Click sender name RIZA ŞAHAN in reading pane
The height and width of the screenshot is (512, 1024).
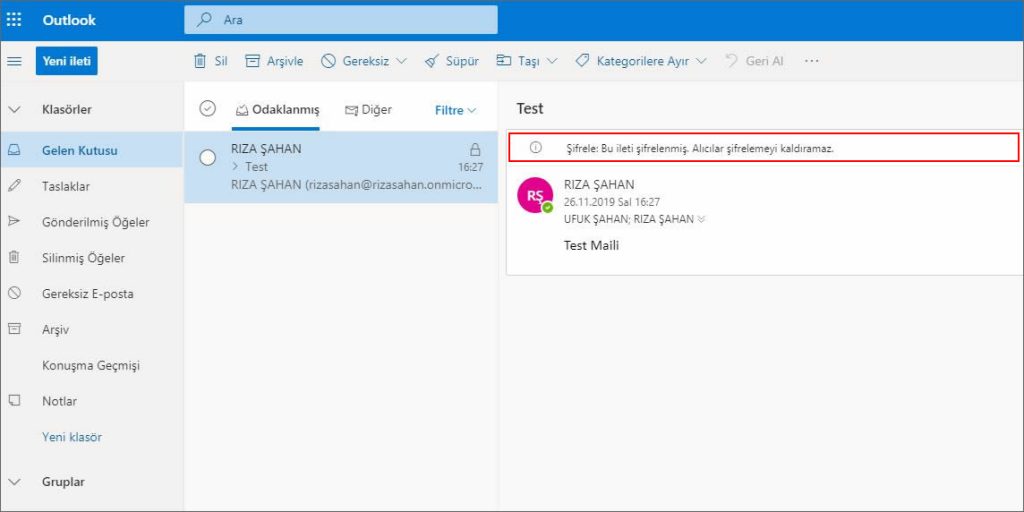pos(599,185)
